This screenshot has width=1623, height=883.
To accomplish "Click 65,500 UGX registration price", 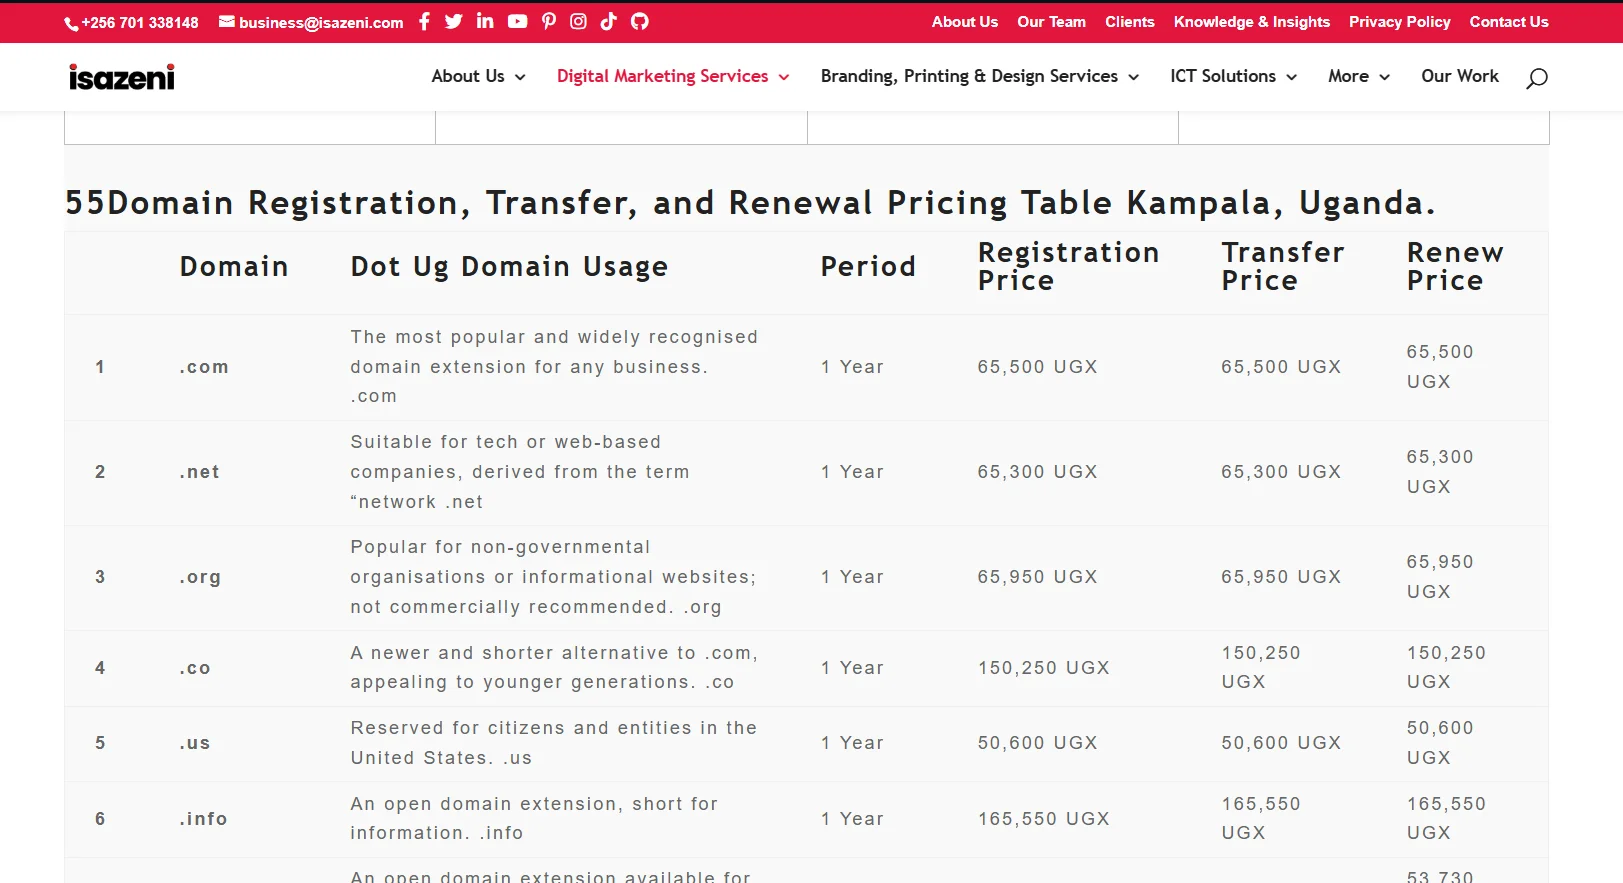I will [1037, 367].
